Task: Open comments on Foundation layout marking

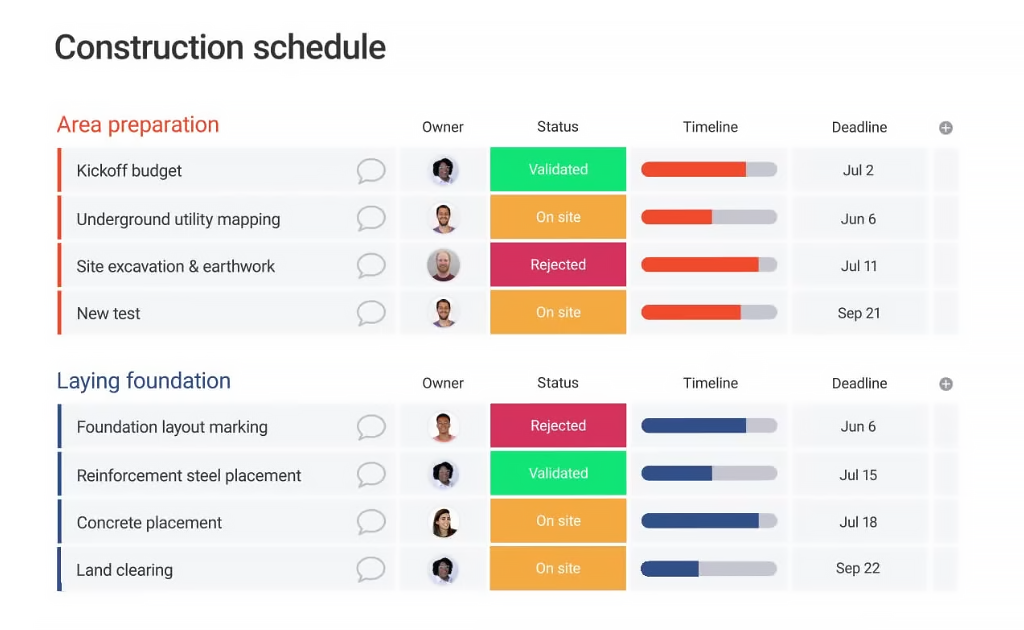Action: pos(371,427)
